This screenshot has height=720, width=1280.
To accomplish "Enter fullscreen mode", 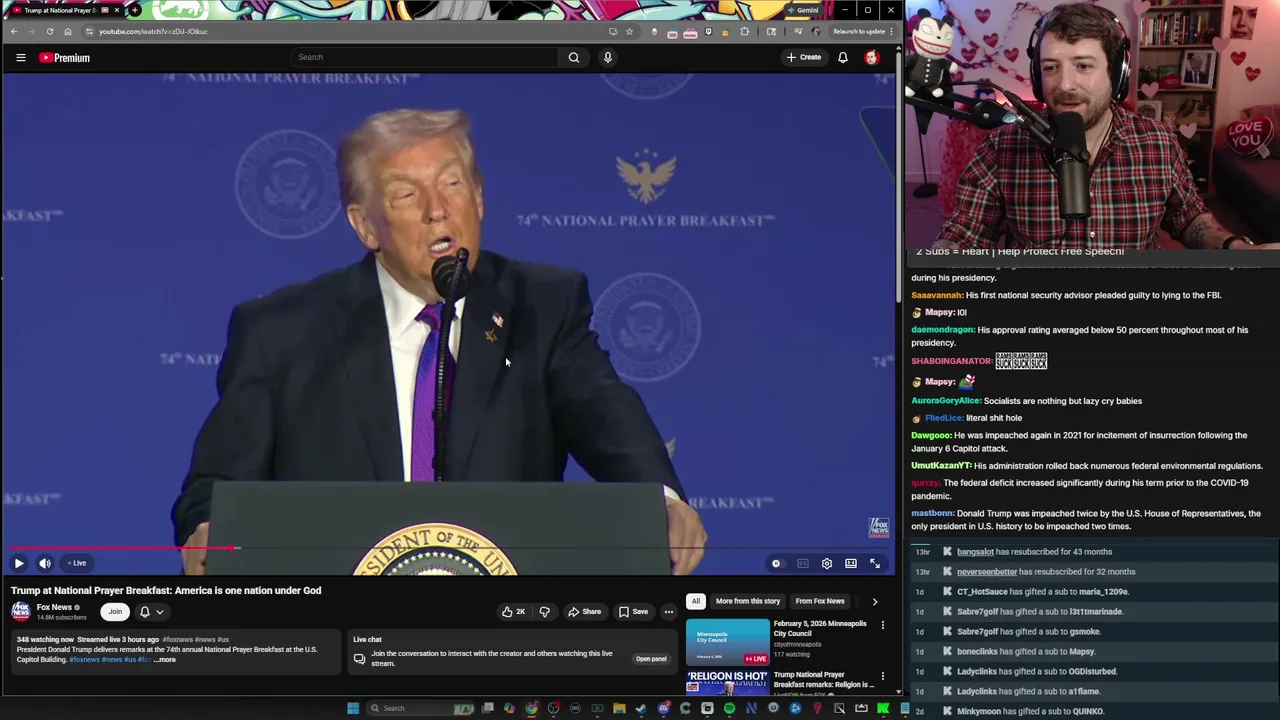I will 875,564.
